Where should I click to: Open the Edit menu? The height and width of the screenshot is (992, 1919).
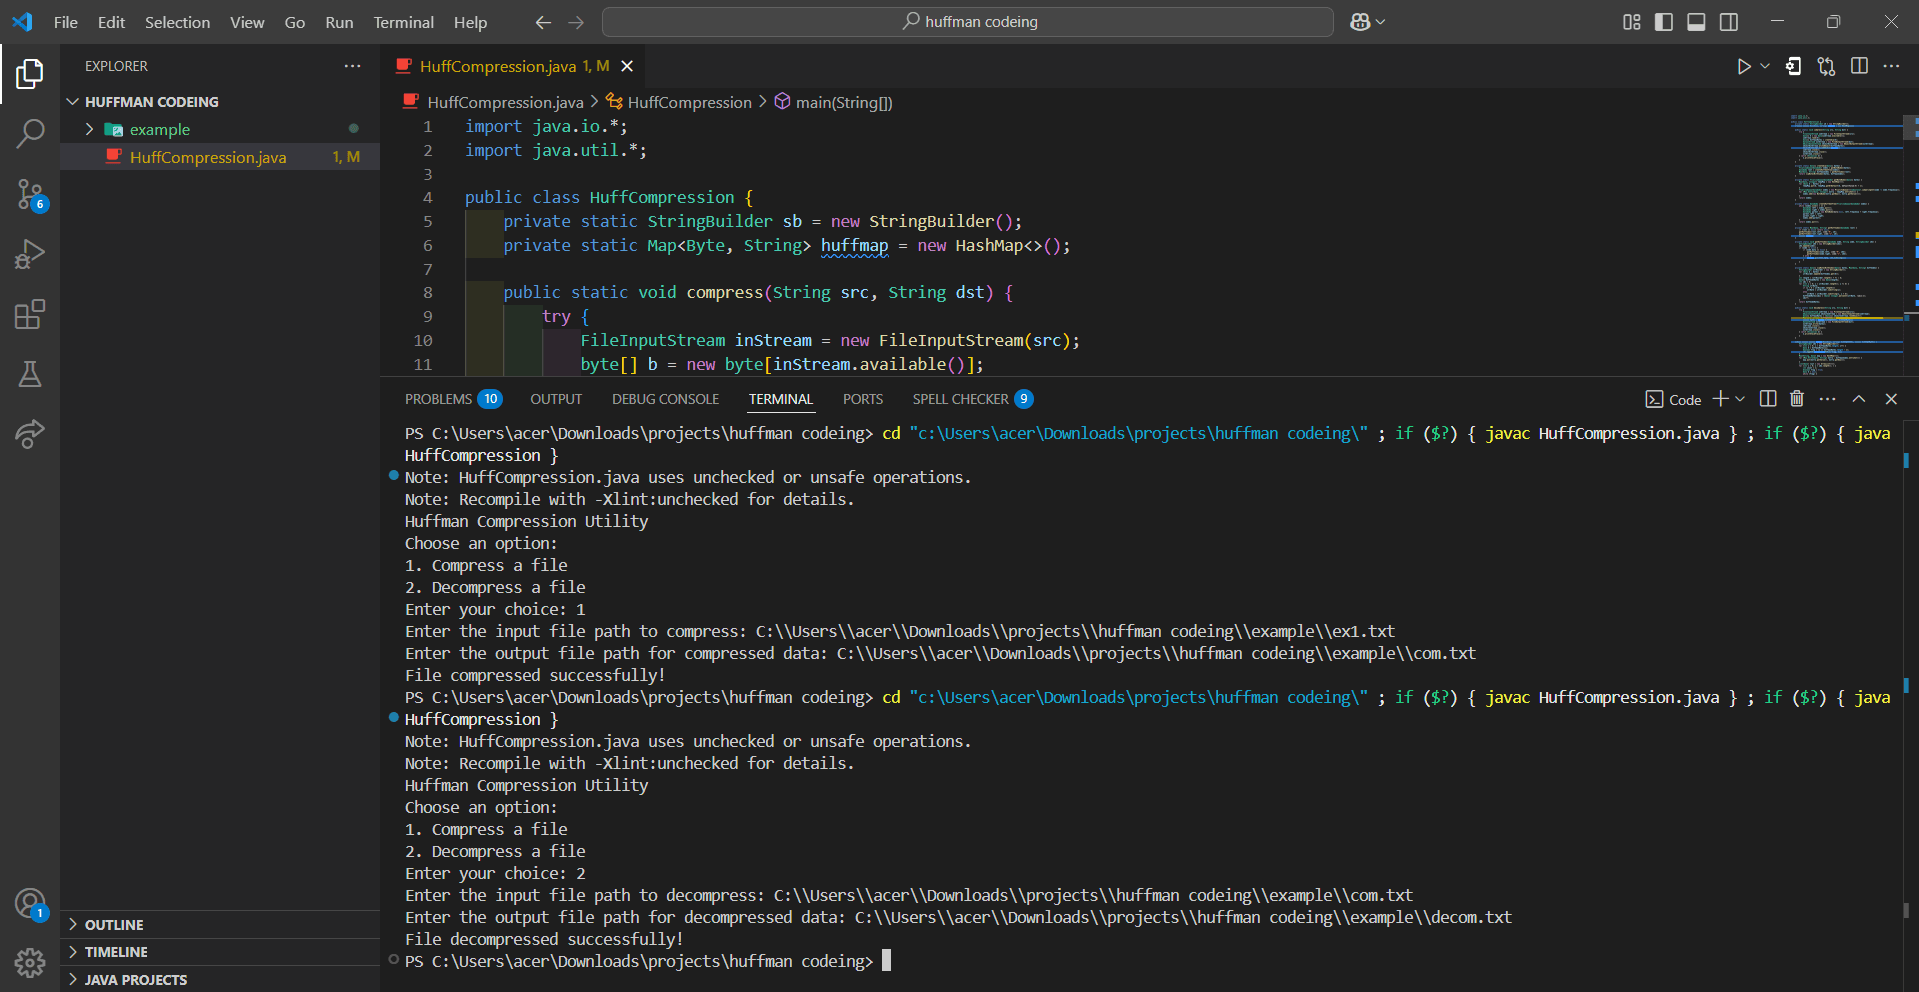[x=111, y=22]
